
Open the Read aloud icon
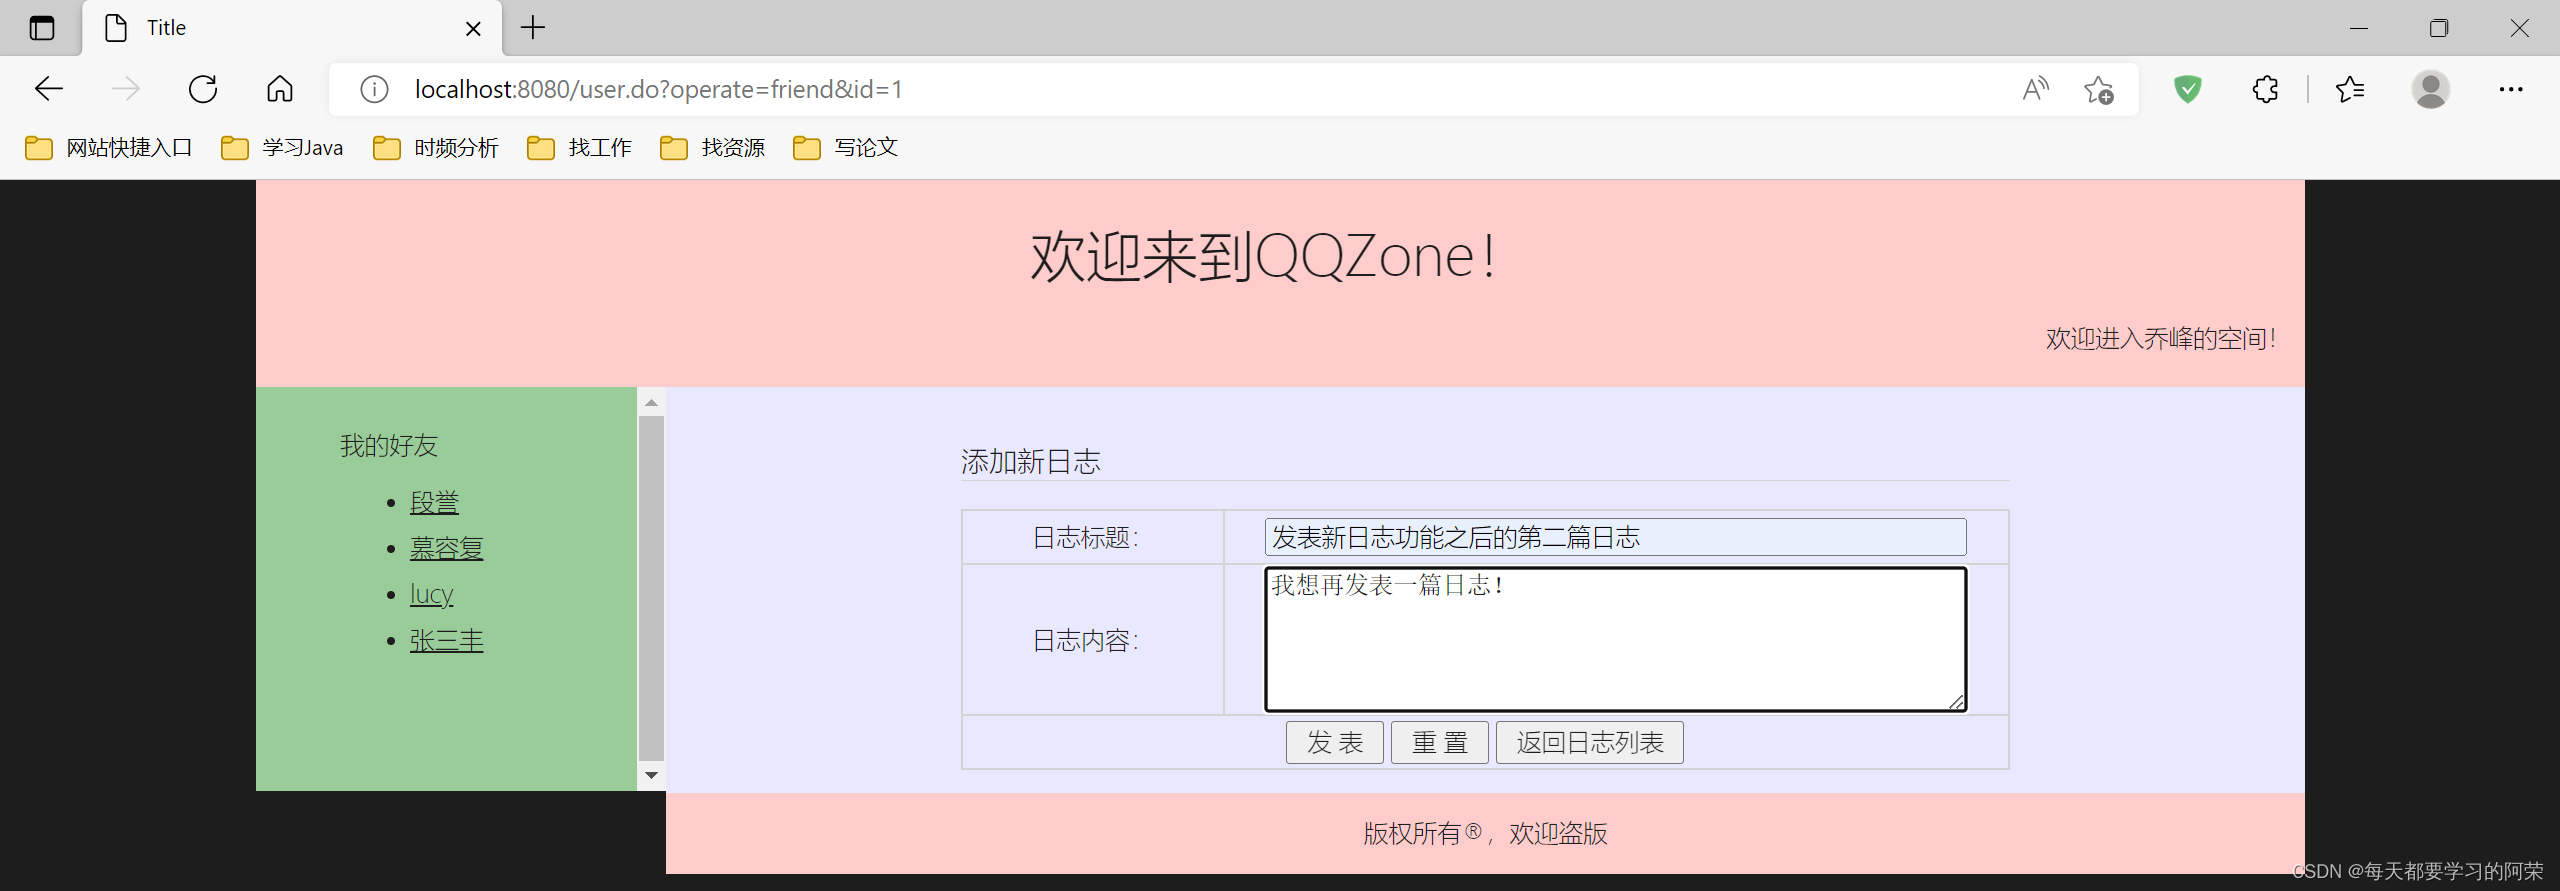(2035, 90)
